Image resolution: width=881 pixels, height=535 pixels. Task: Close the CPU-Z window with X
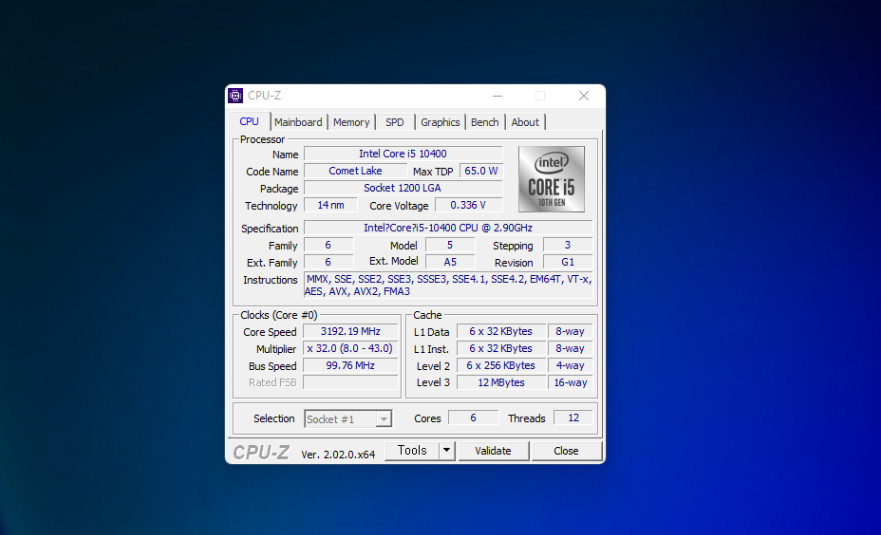click(x=584, y=96)
